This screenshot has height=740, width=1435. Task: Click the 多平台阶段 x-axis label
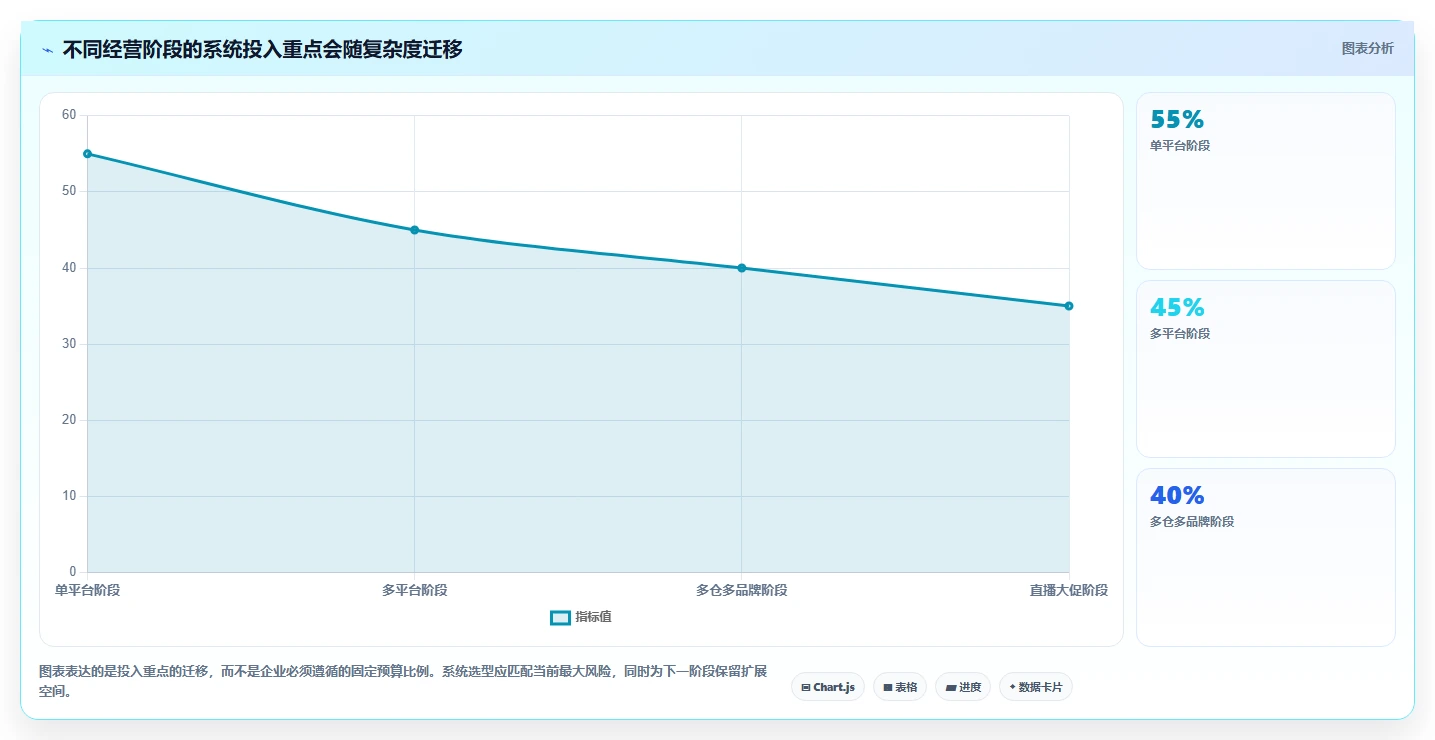click(x=414, y=590)
